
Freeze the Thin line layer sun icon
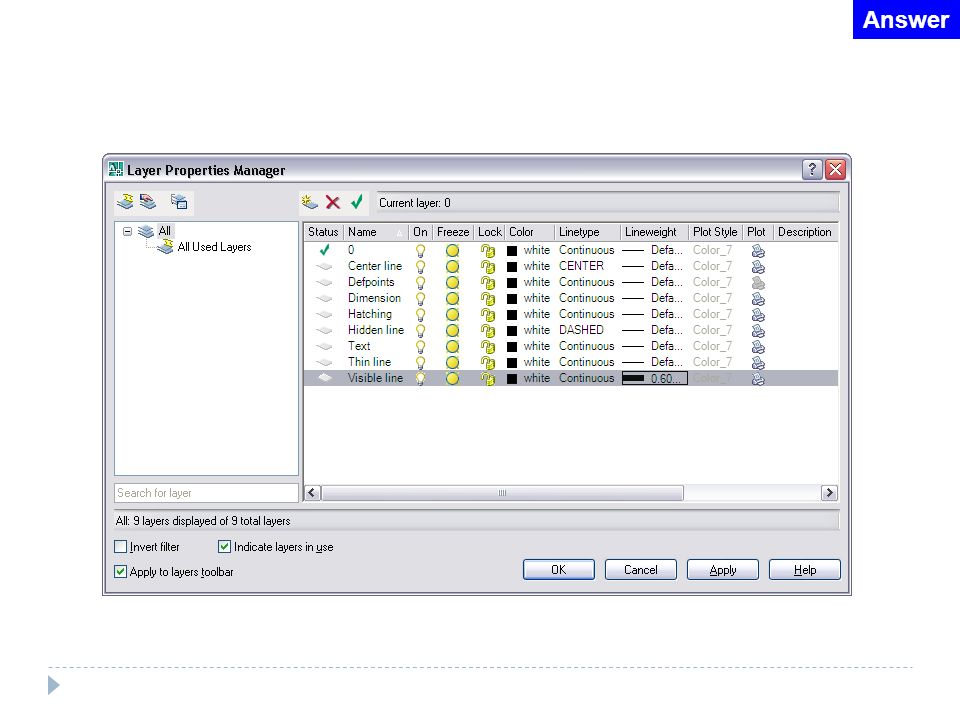452,362
